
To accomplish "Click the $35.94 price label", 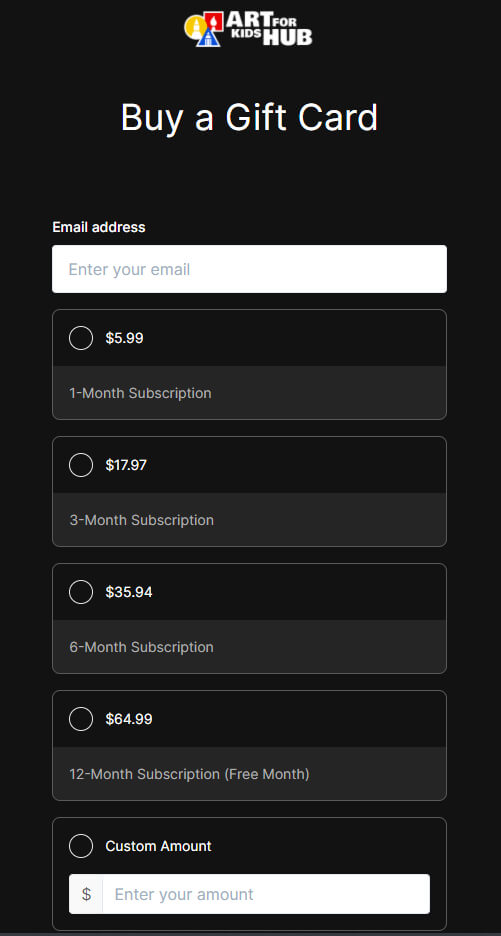I will (129, 592).
